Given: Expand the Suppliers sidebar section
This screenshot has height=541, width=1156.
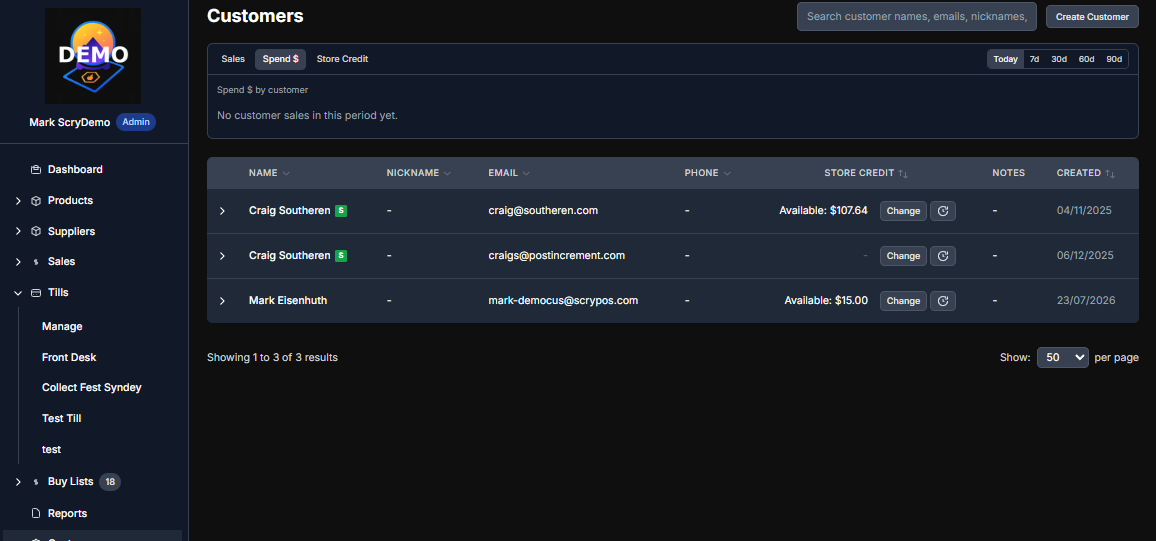Looking at the screenshot, I should point(18,231).
